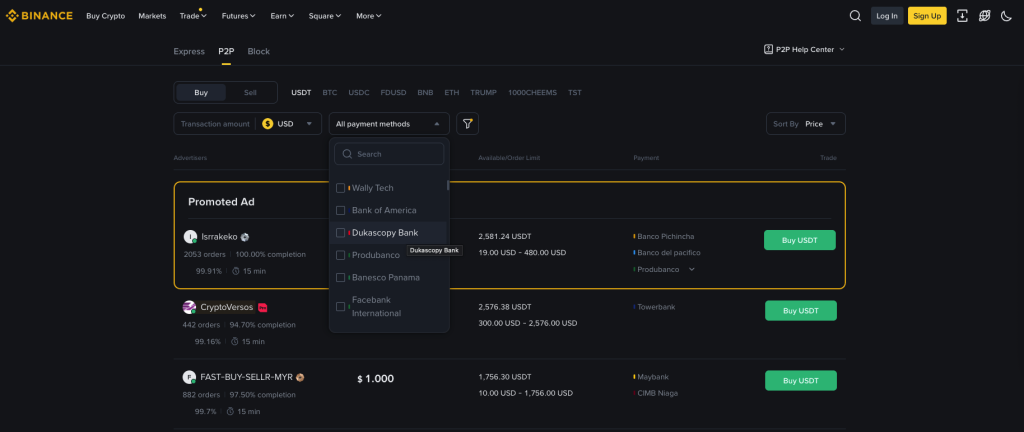Click Buy USDT for FAST-BUY-SELLR-MYR ad
The width and height of the screenshot is (1024, 432).
pos(801,380)
